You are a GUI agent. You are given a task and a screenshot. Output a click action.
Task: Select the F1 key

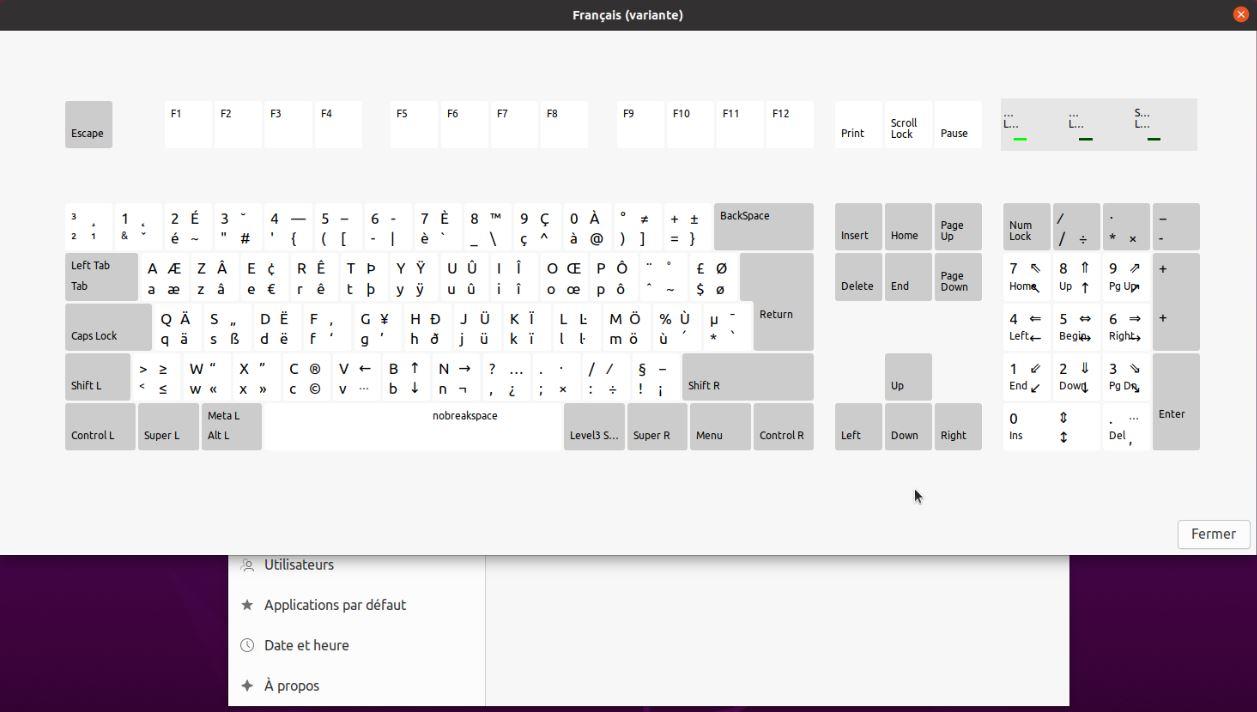coord(188,124)
